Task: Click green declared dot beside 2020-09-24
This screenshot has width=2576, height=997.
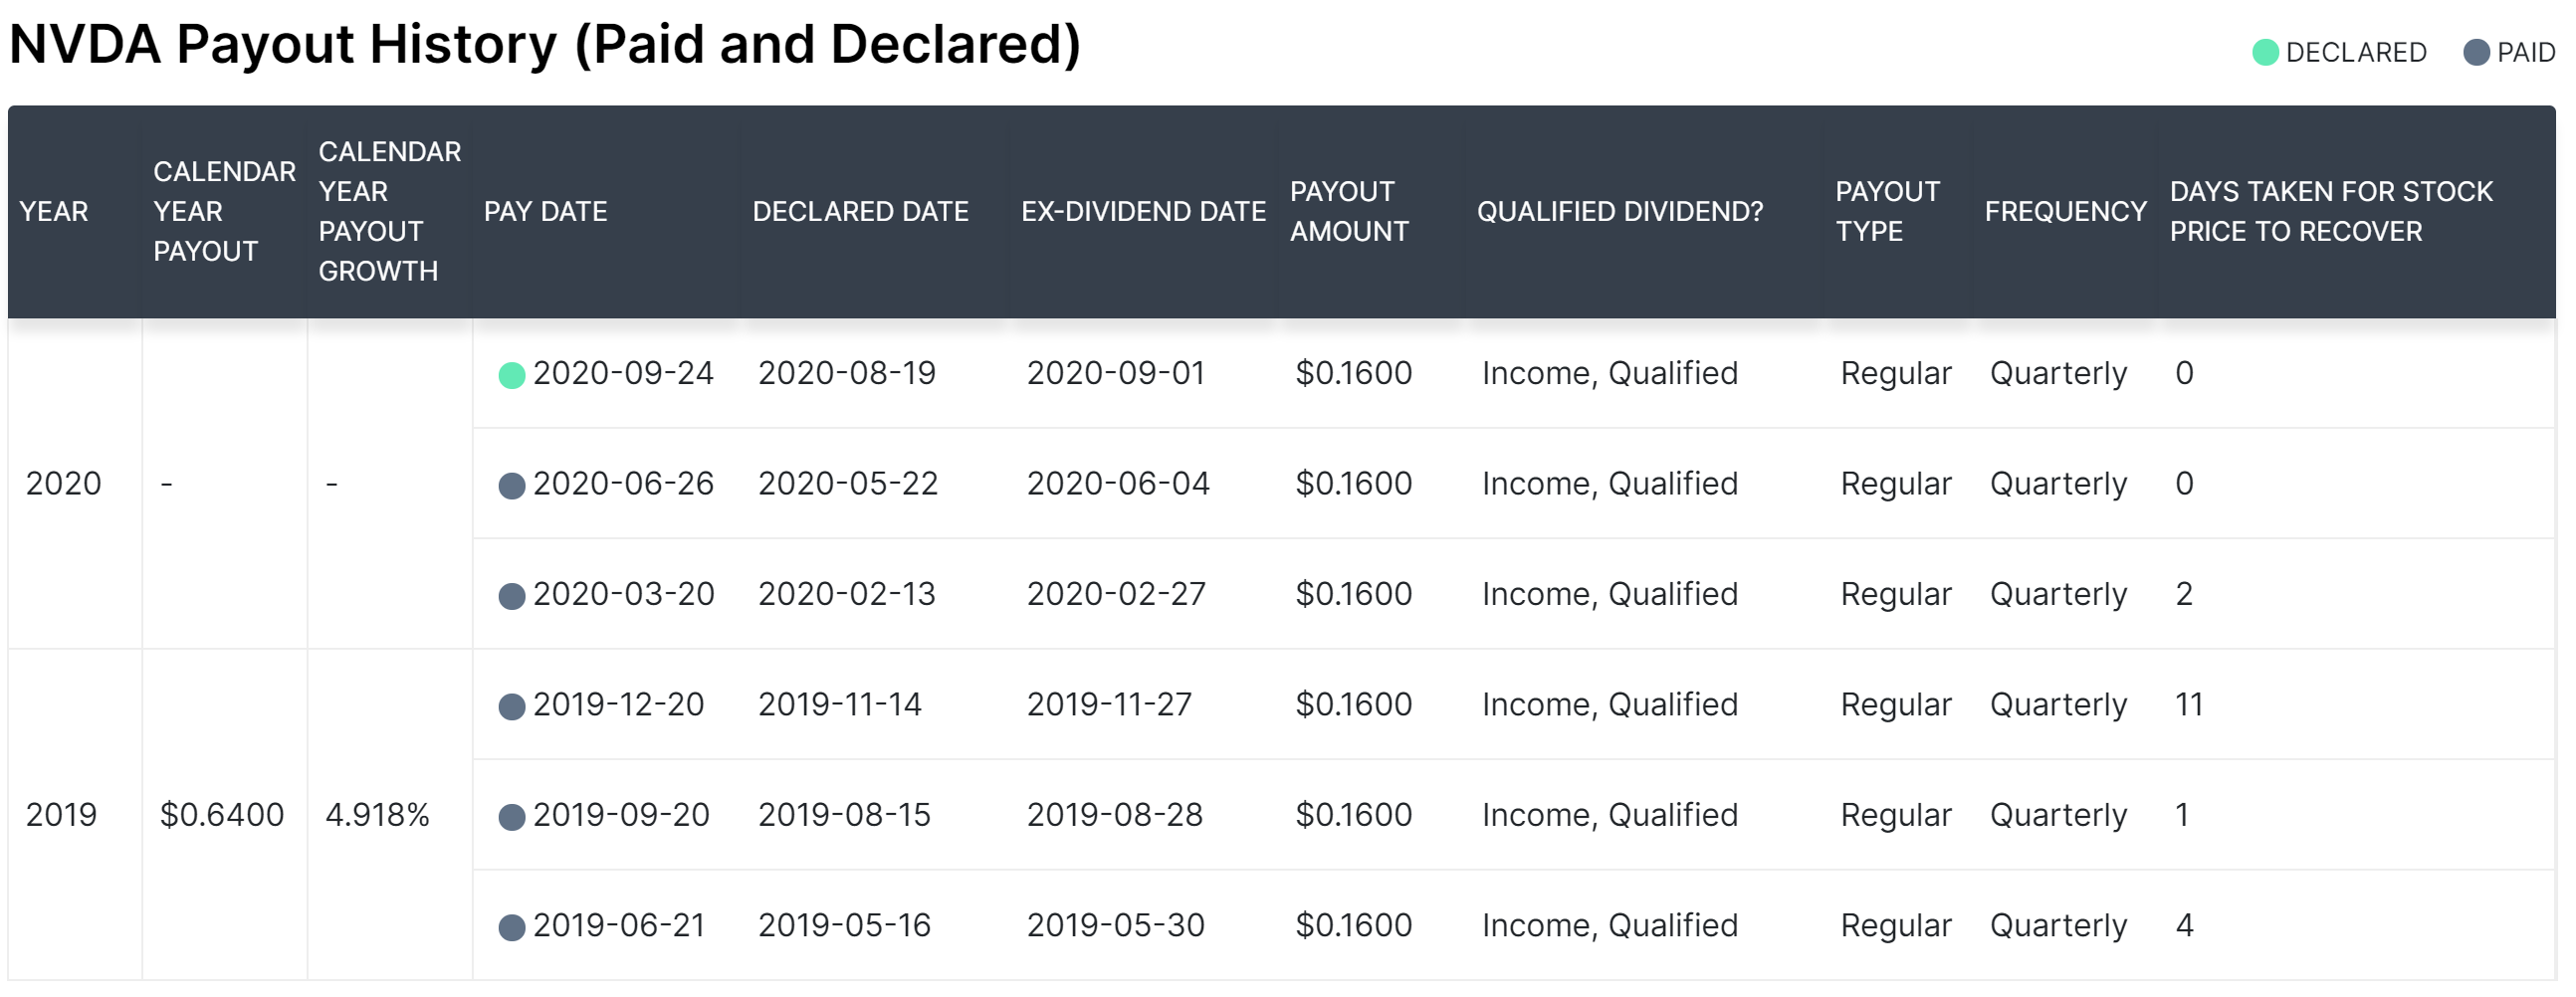Action: 512,376
